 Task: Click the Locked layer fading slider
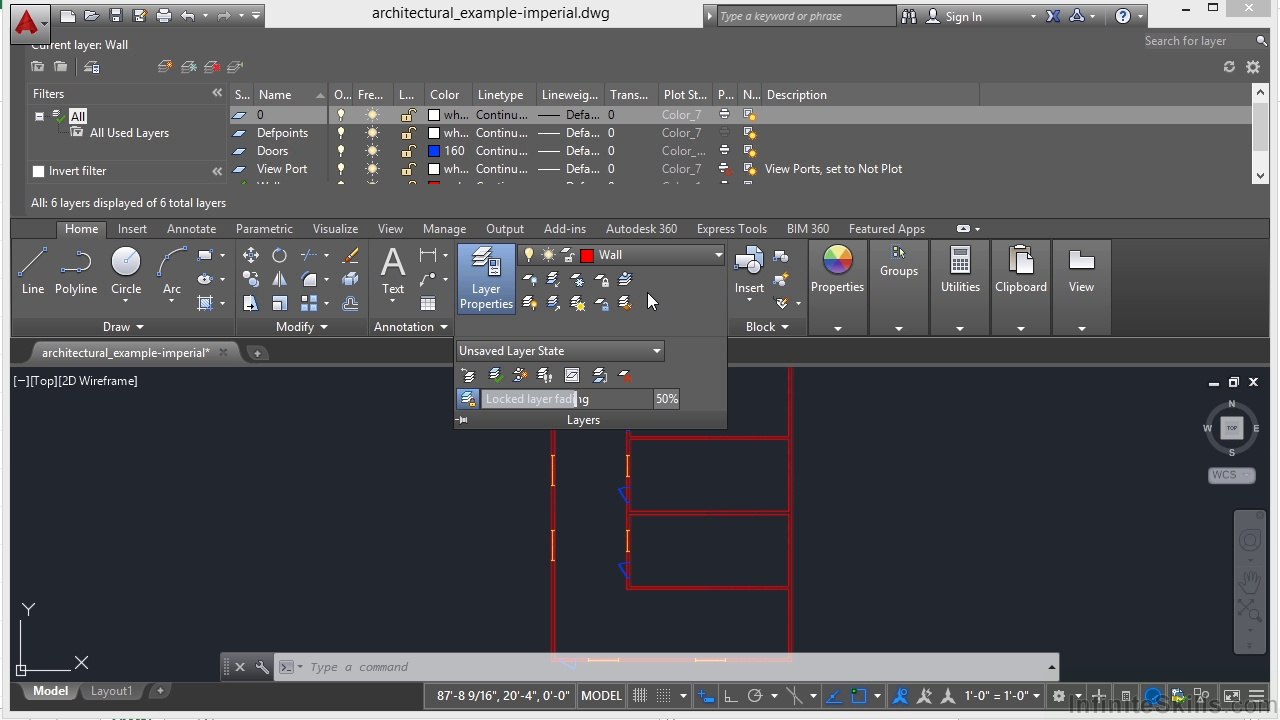(x=567, y=399)
